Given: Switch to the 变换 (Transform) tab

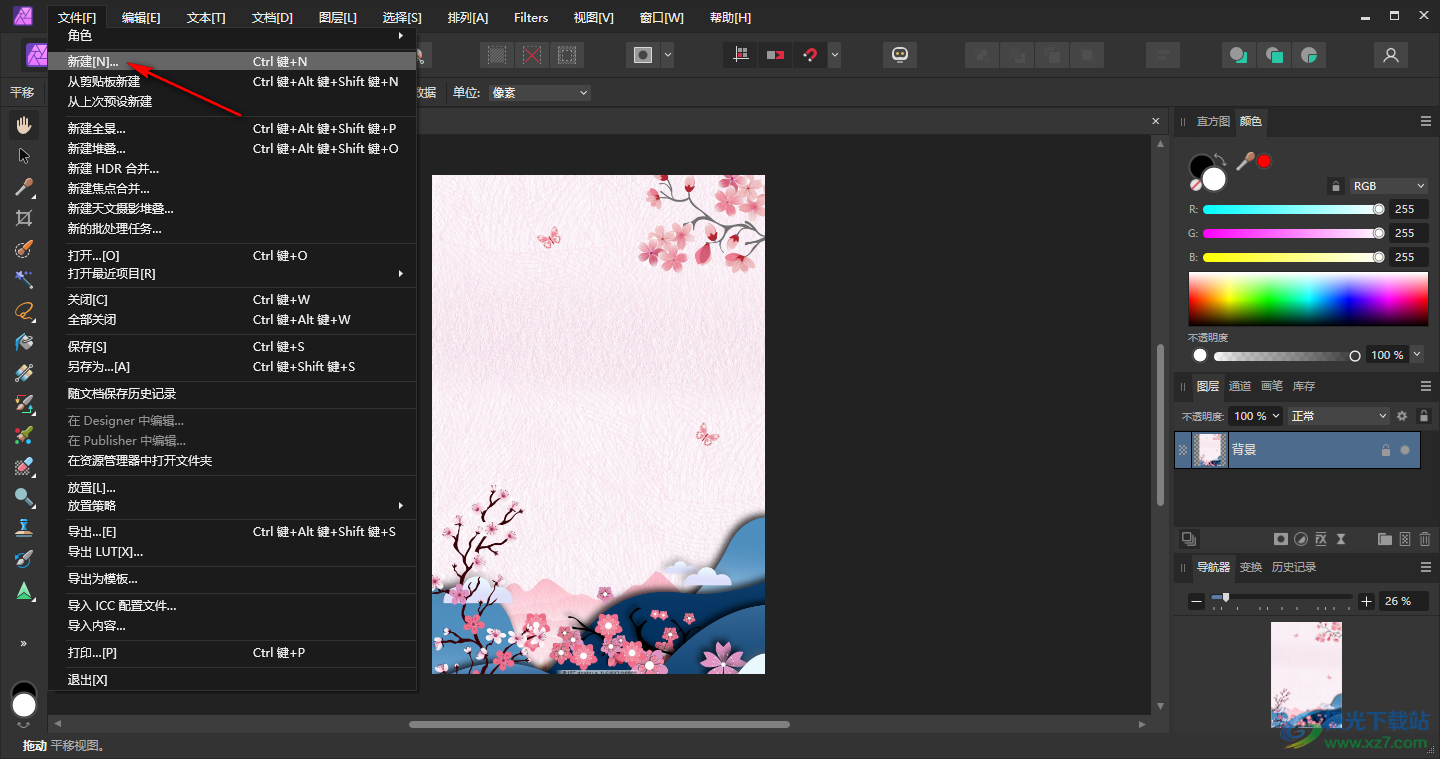Looking at the screenshot, I should (1251, 567).
